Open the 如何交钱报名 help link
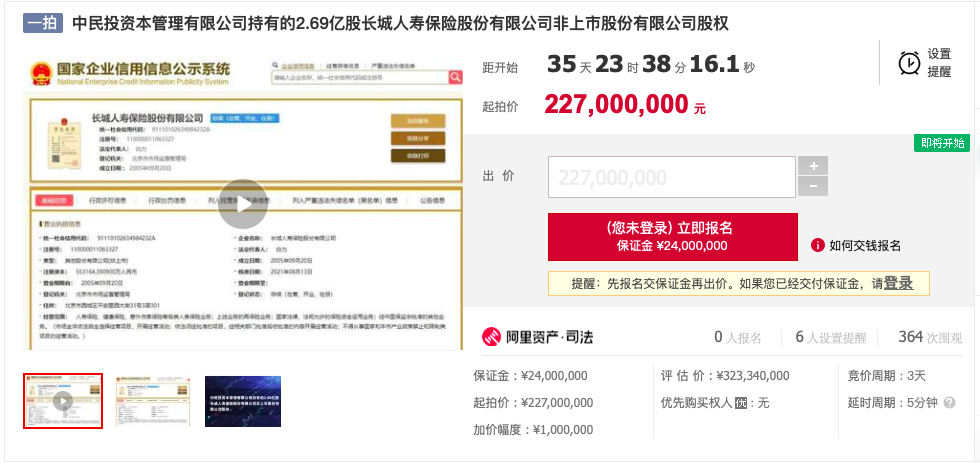 pos(865,246)
